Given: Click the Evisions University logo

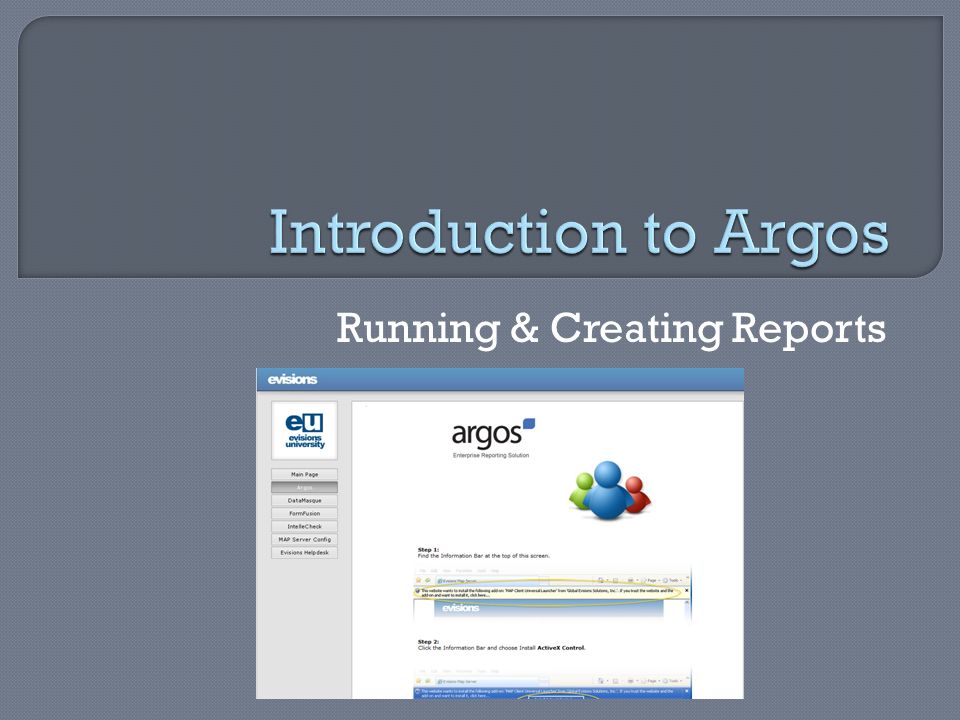Looking at the screenshot, I should pos(304,430).
